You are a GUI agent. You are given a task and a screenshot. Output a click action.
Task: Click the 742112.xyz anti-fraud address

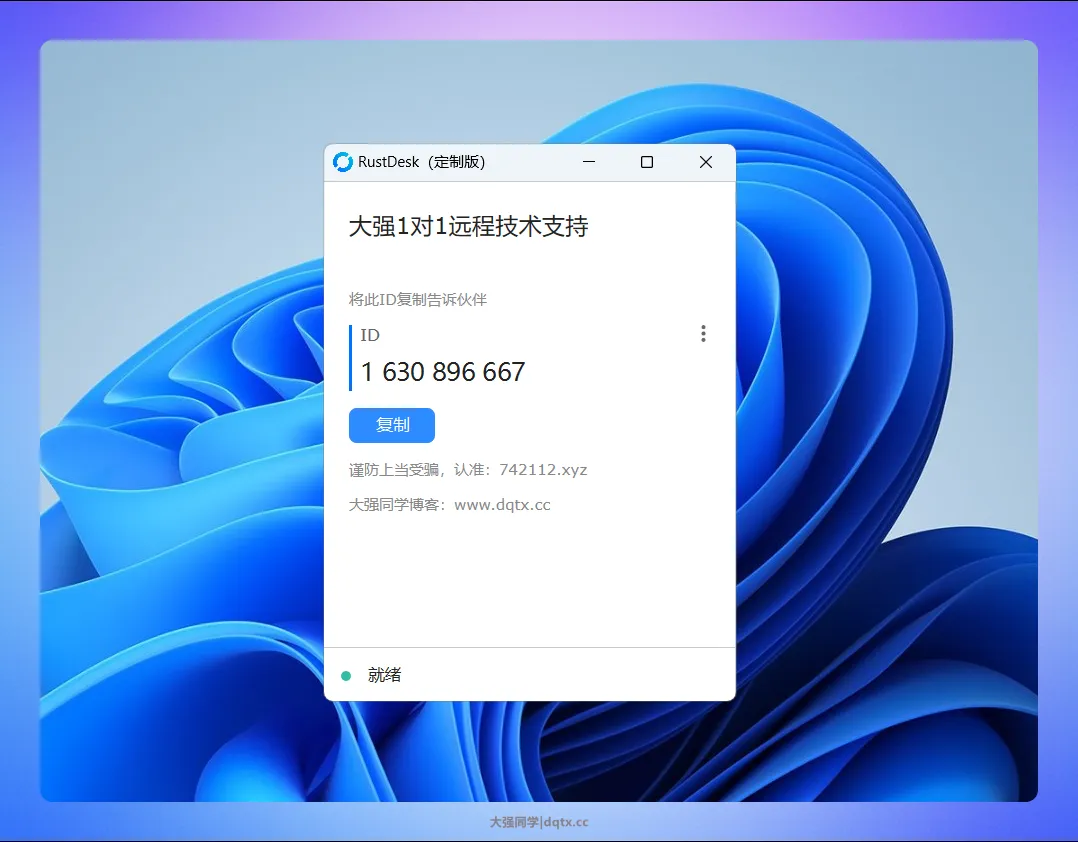point(543,470)
